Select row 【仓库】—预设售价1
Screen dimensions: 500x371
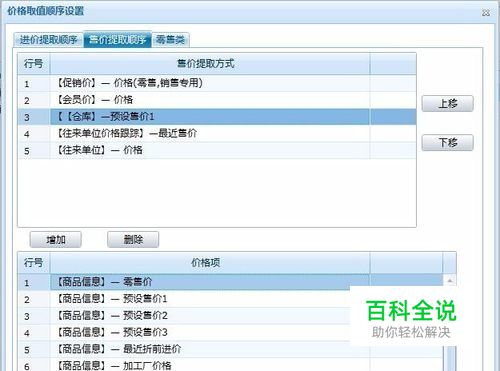coord(217,117)
